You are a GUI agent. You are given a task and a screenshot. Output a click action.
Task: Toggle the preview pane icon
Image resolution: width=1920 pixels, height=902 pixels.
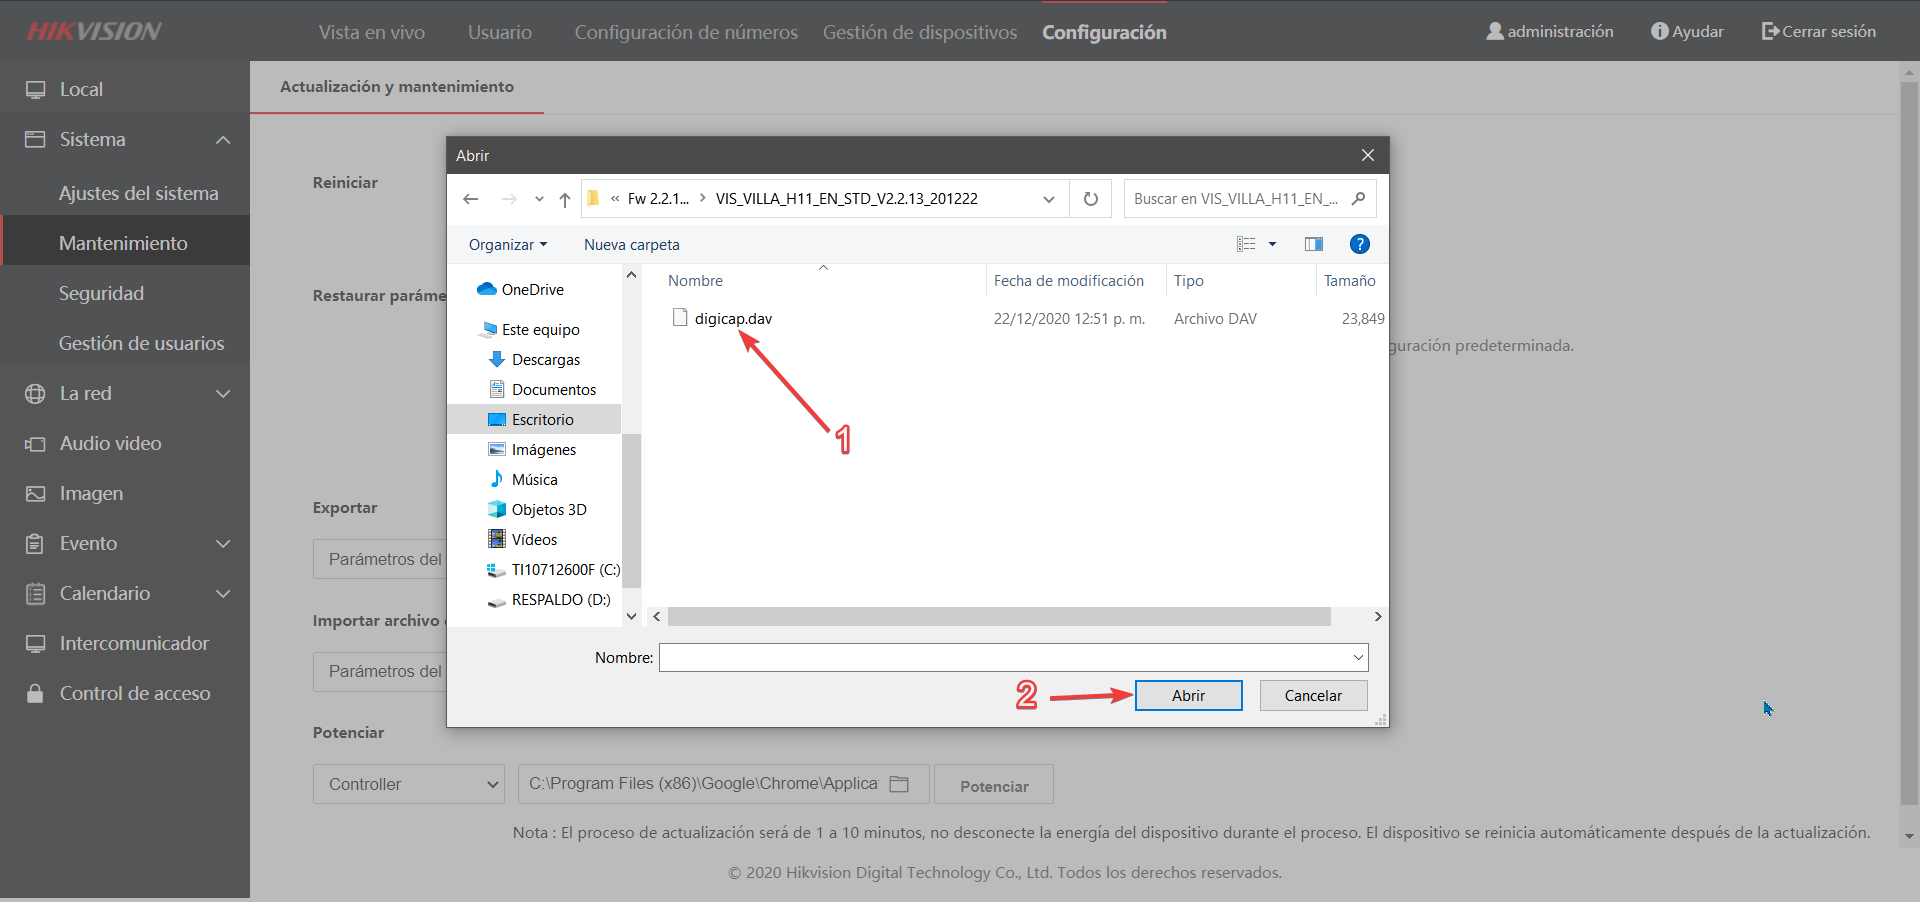[x=1314, y=244]
